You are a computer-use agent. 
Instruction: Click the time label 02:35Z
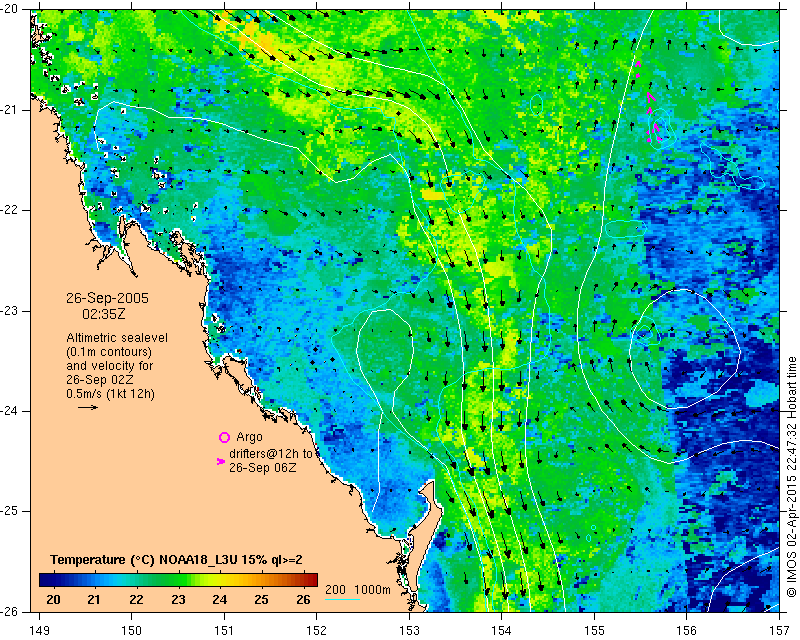tap(104, 314)
